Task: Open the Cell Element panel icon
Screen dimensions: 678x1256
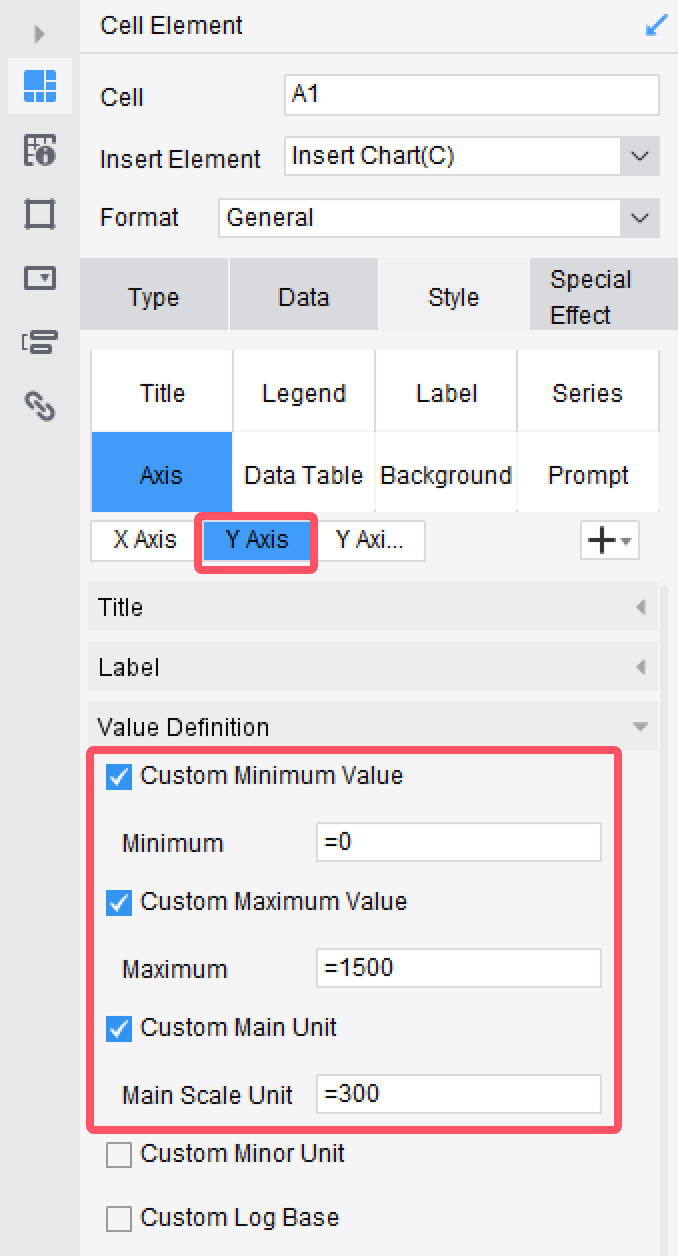Action: [40, 87]
